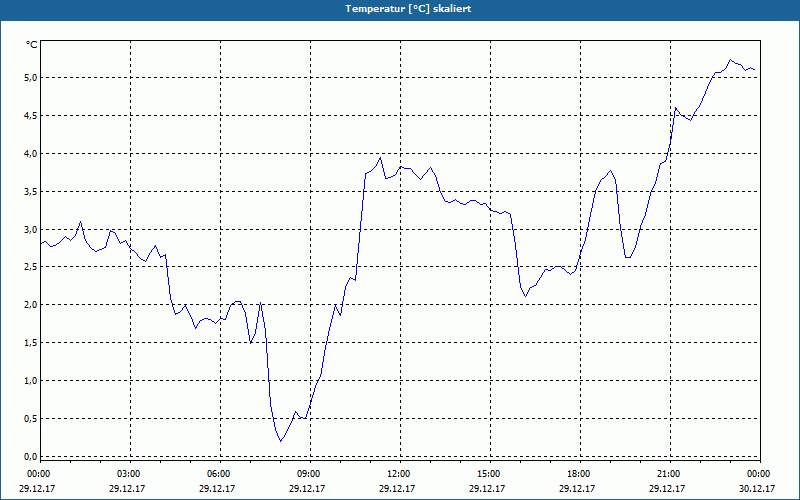Click the 03:00 time label
This screenshot has width=800, height=500.
click(128, 474)
